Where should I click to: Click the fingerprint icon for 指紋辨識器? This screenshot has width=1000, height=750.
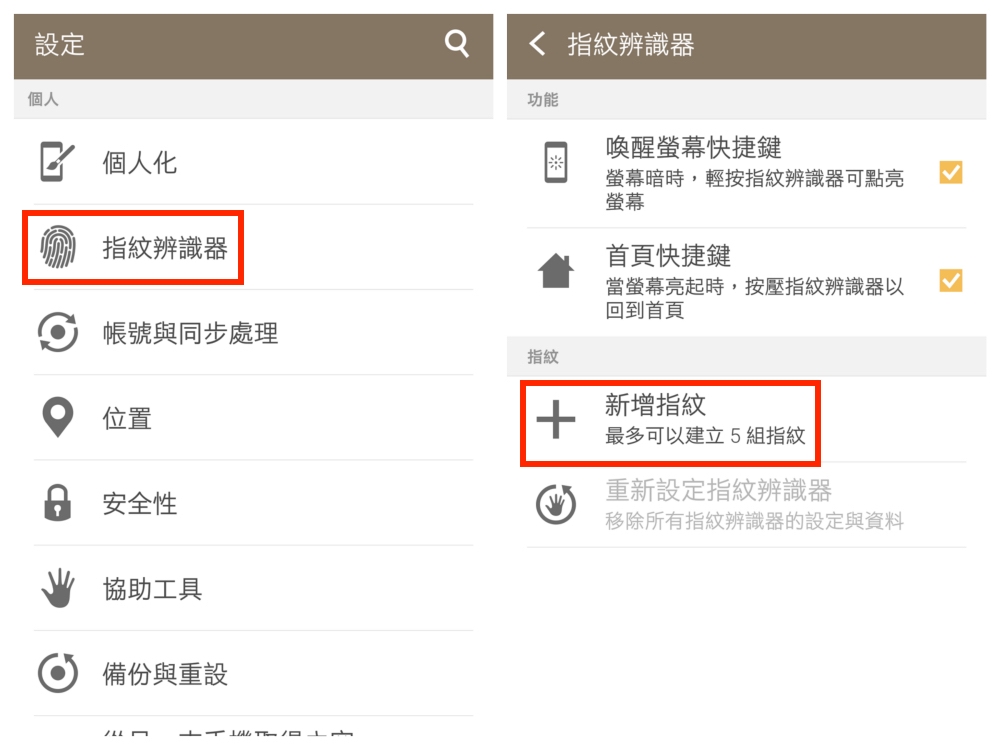point(58,247)
